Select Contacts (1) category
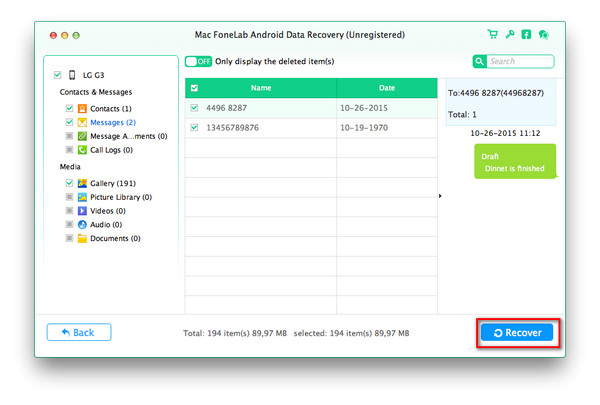Screen dimensions: 600x405 [111, 109]
